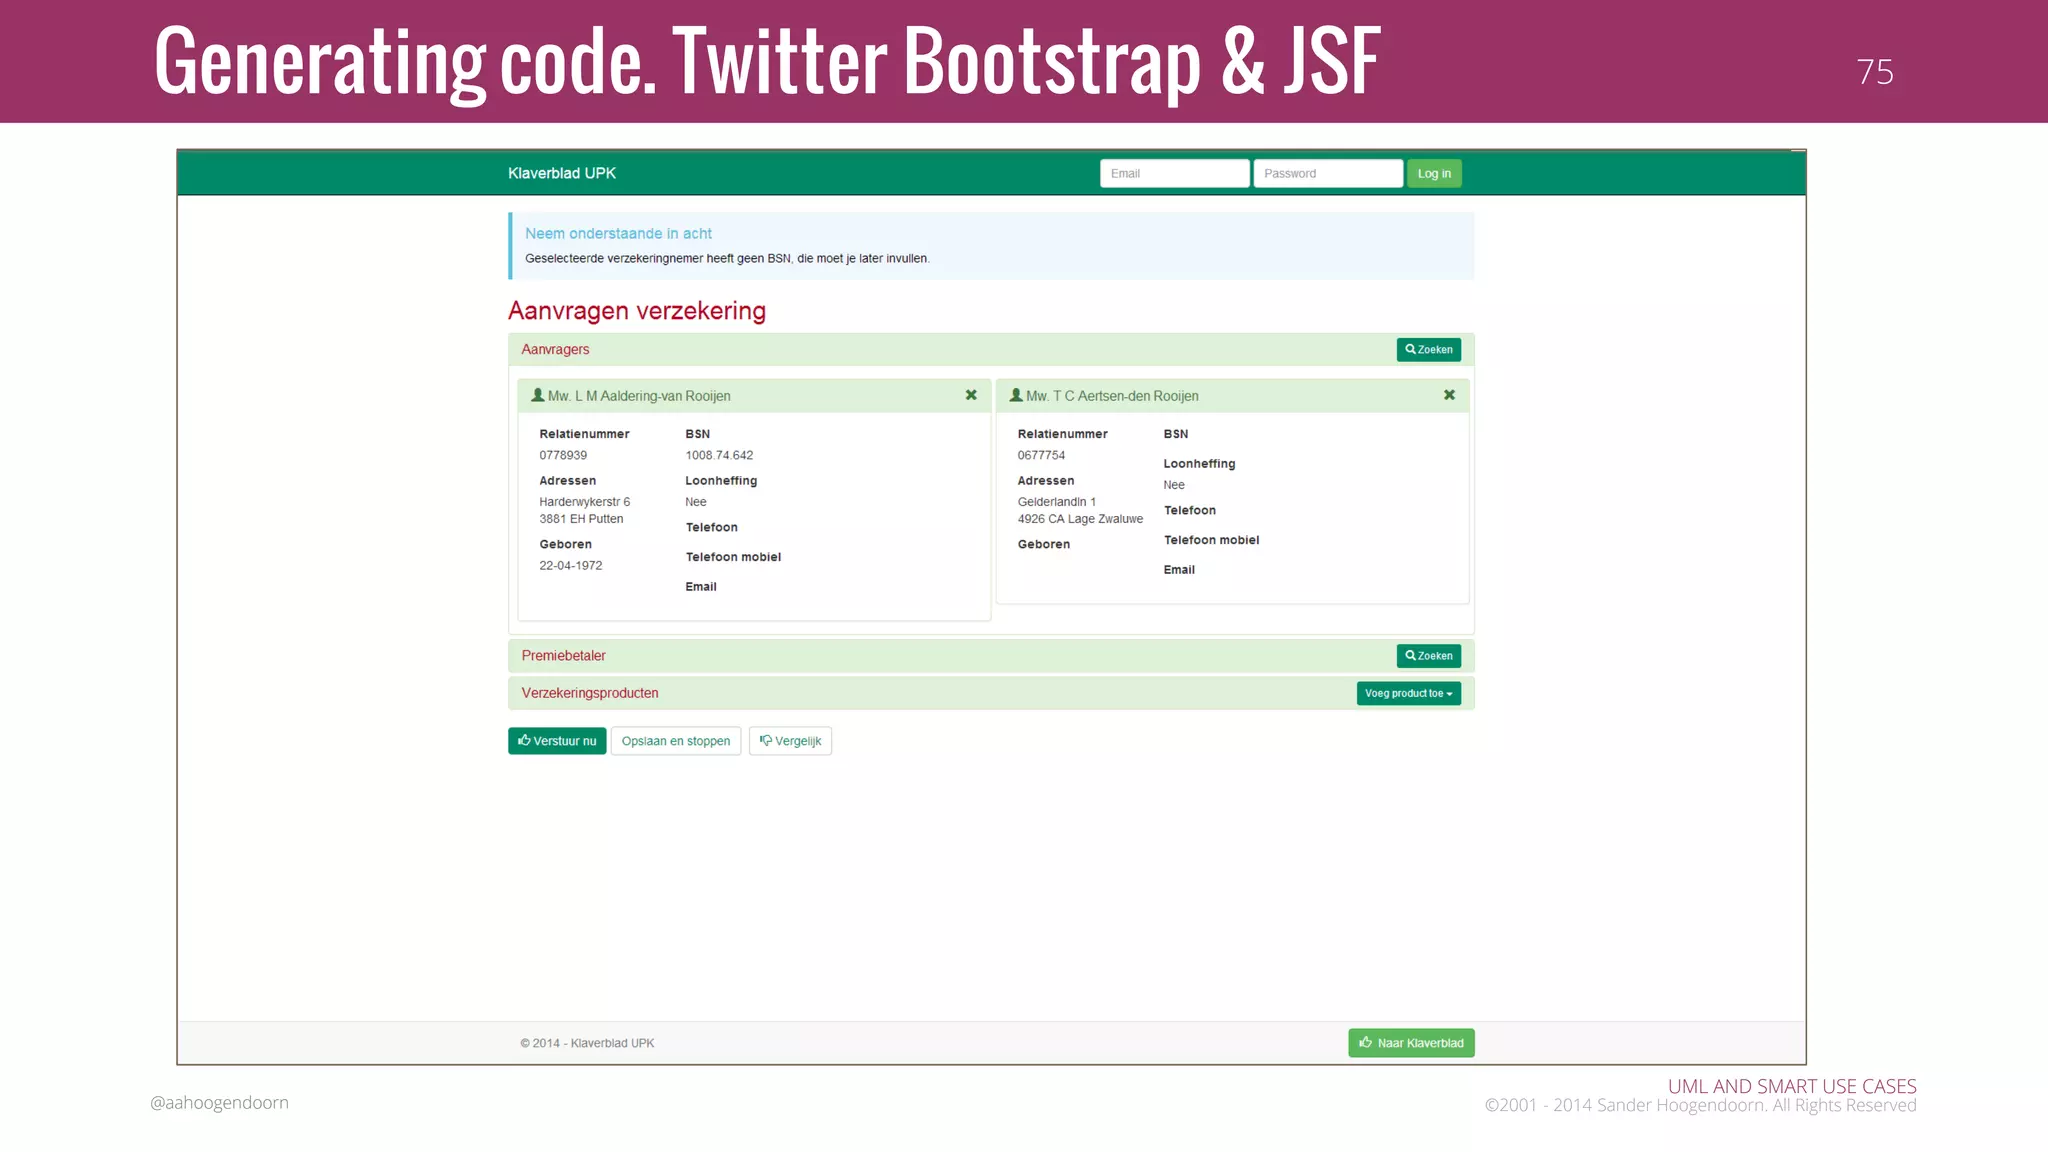
Task: Select the Aanvragers panel heading
Action: [x=555, y=349]
